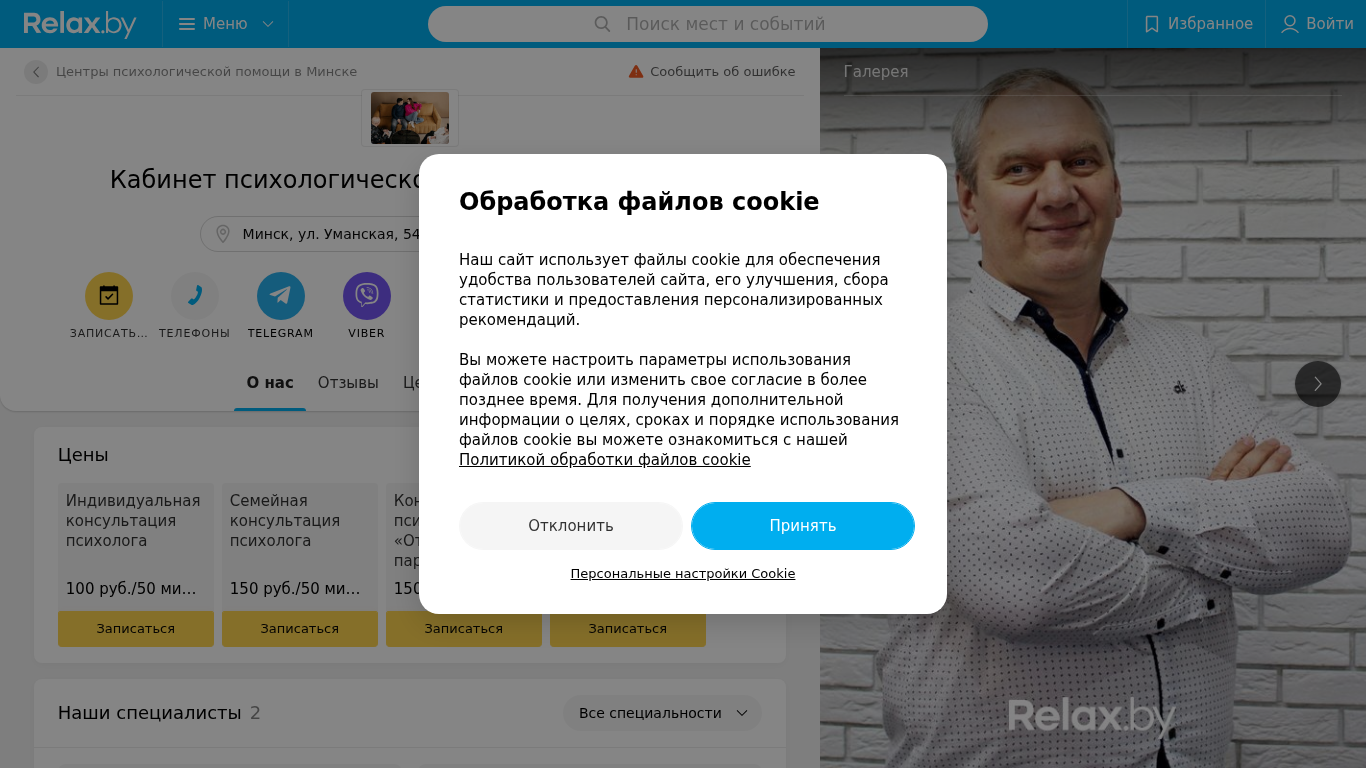Open the Все специальности dropdown
The height and width of the screenshot is (768, 1366).
pos(663,713)
